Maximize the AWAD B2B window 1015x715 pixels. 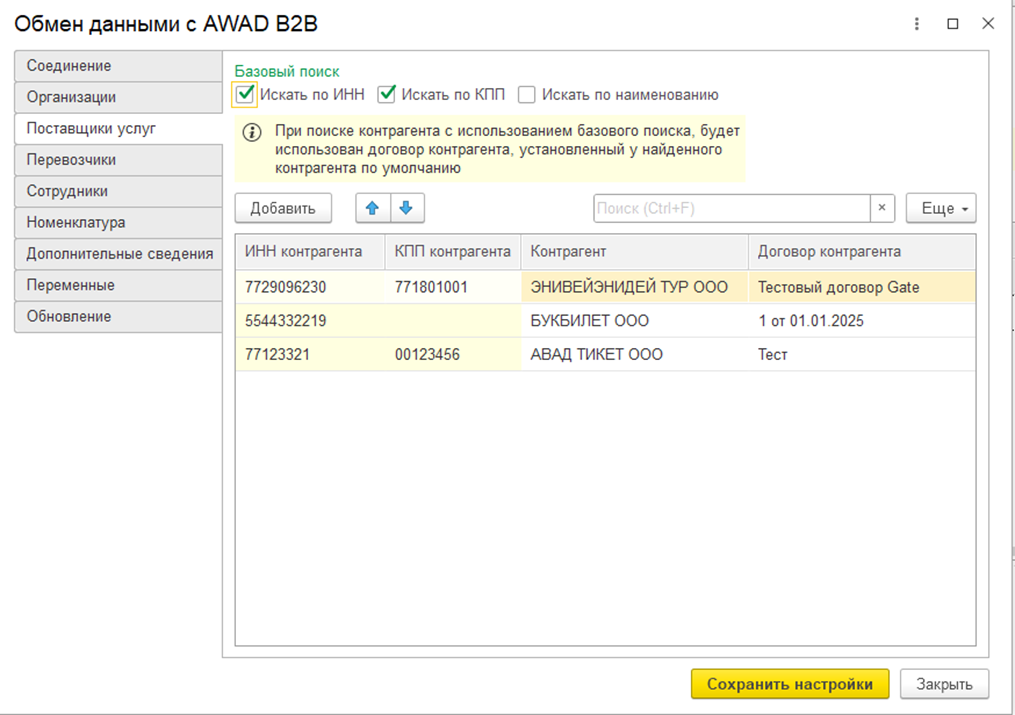tap(953, 24)
